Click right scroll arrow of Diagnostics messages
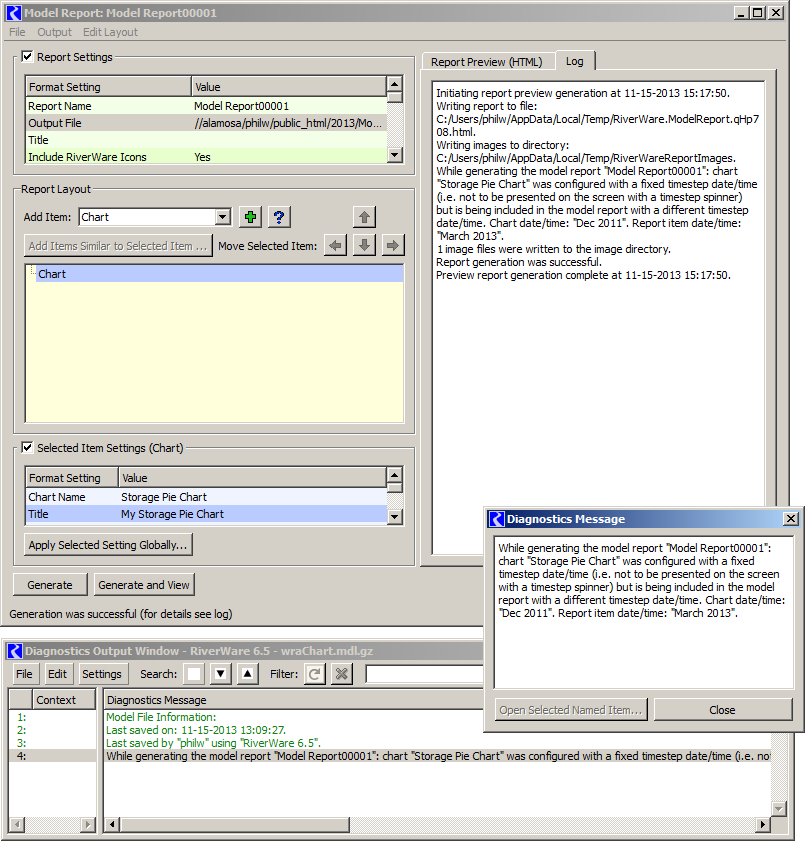 point(763,824)
